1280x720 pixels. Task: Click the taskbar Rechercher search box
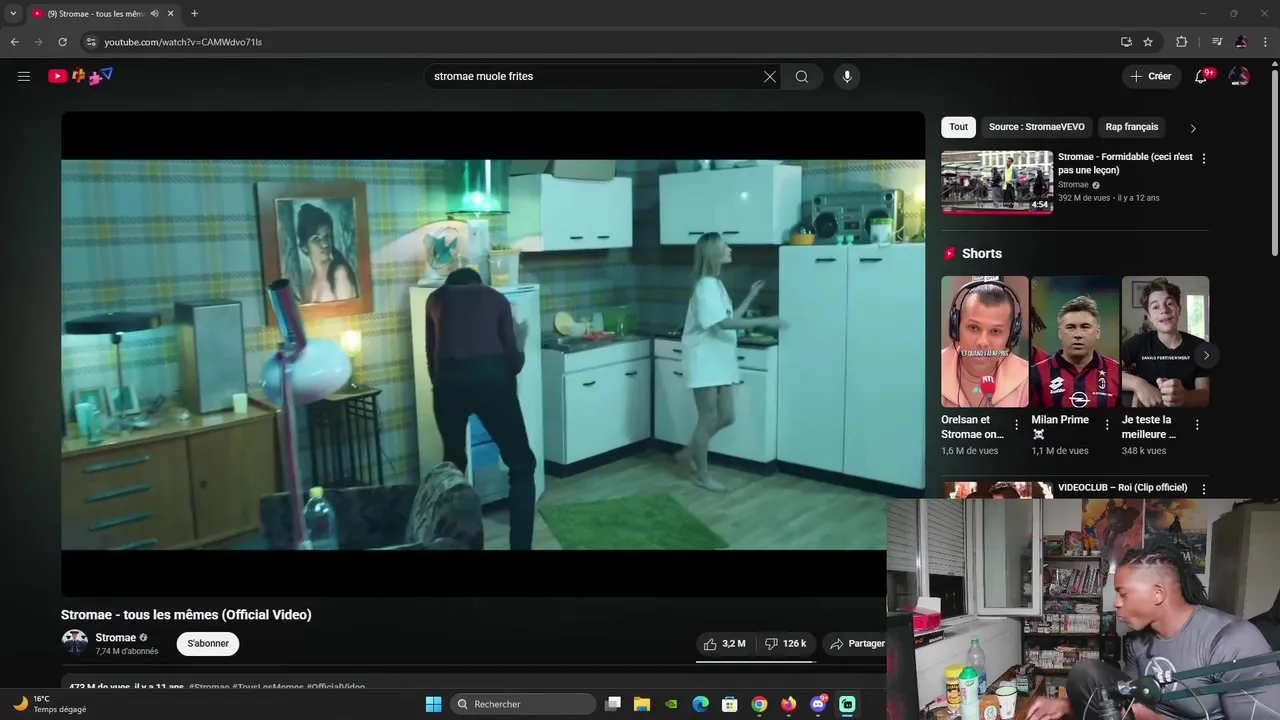tap(521, 704)
